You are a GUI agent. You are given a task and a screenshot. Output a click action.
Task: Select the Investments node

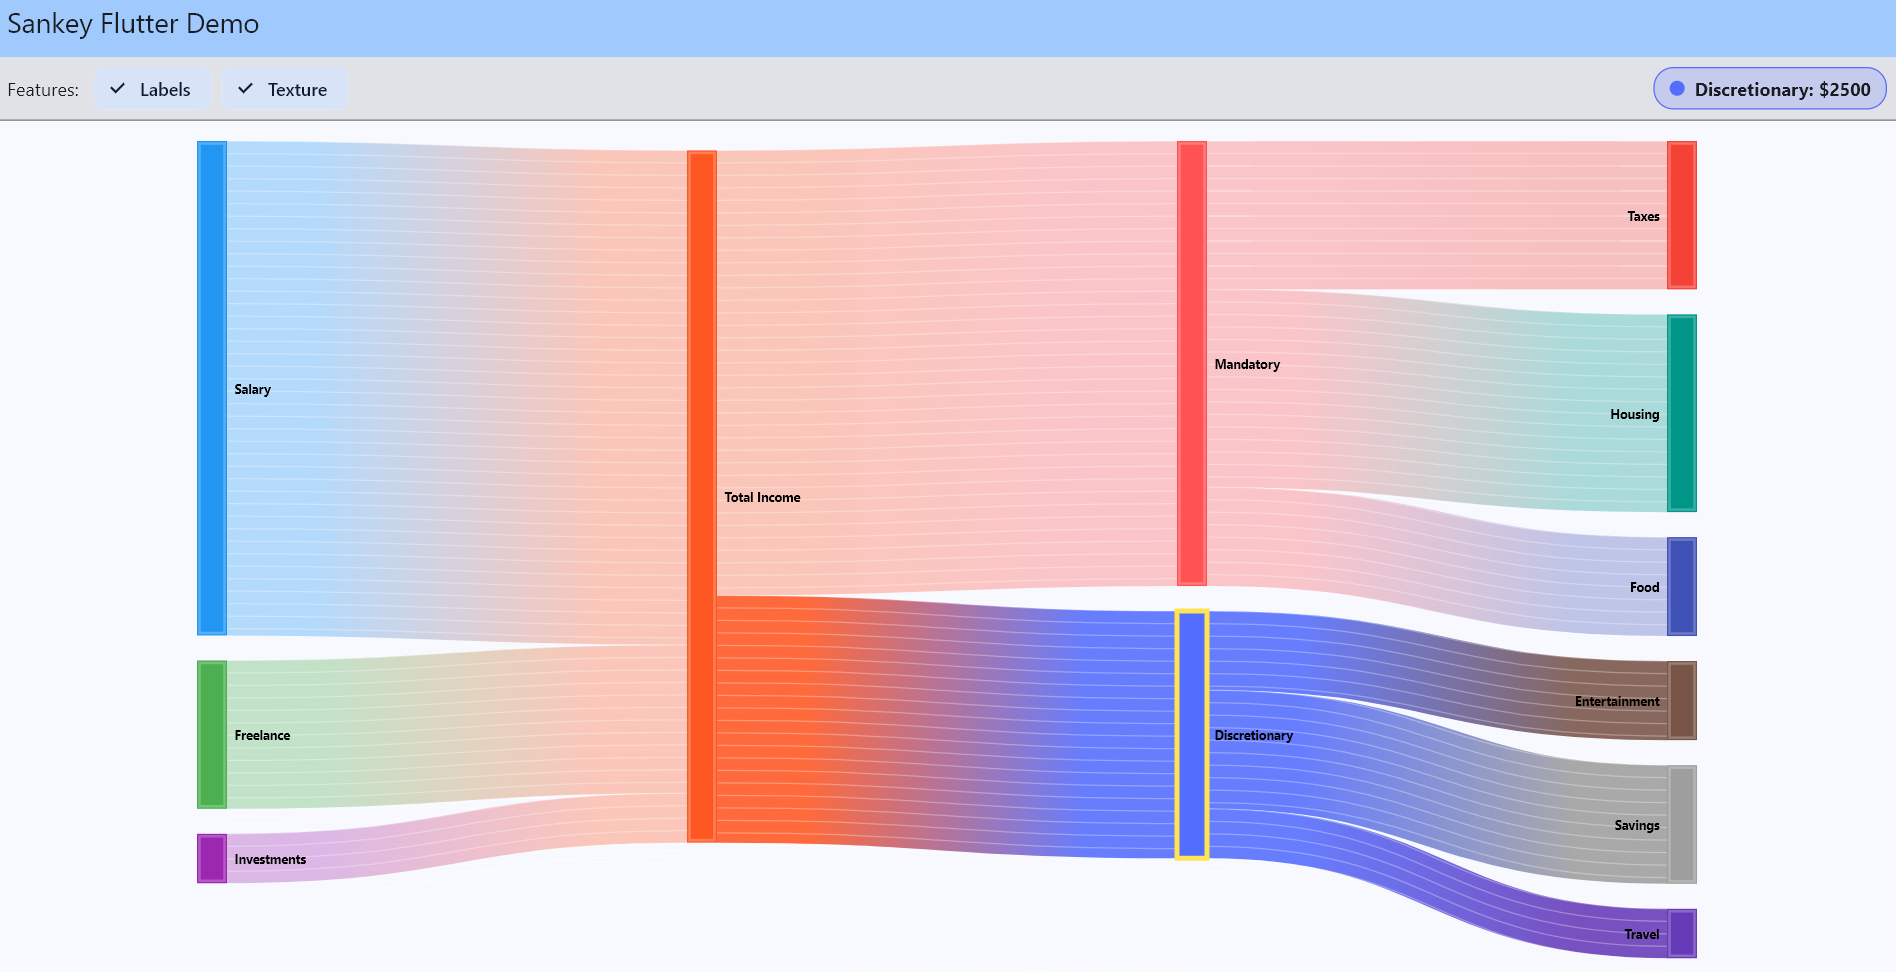(211, 858)
